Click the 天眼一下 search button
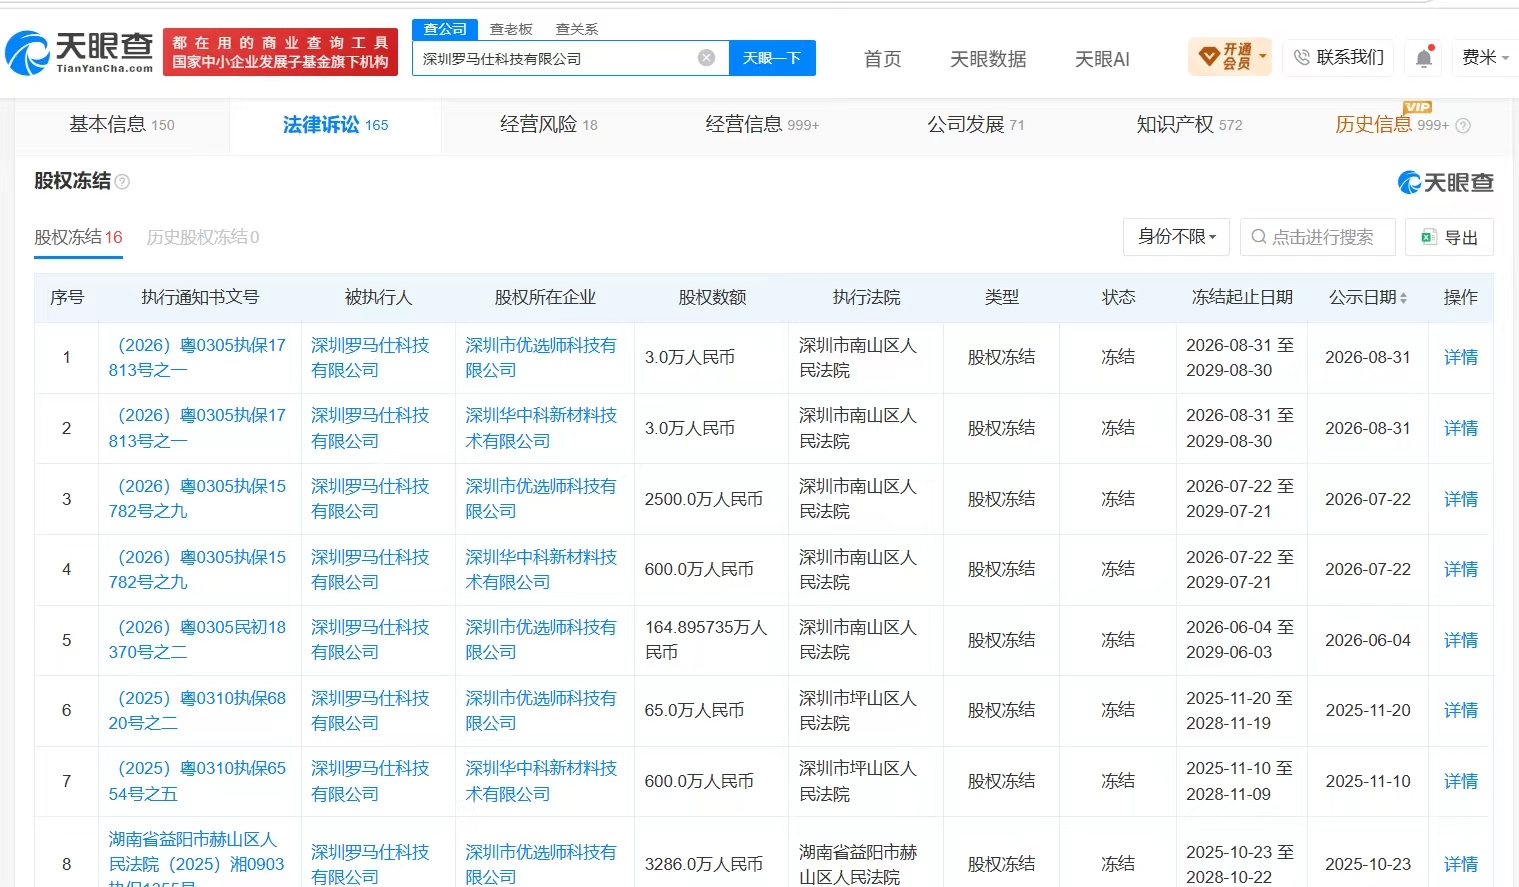Screen dimensions: 1519x887 (772, 58)
